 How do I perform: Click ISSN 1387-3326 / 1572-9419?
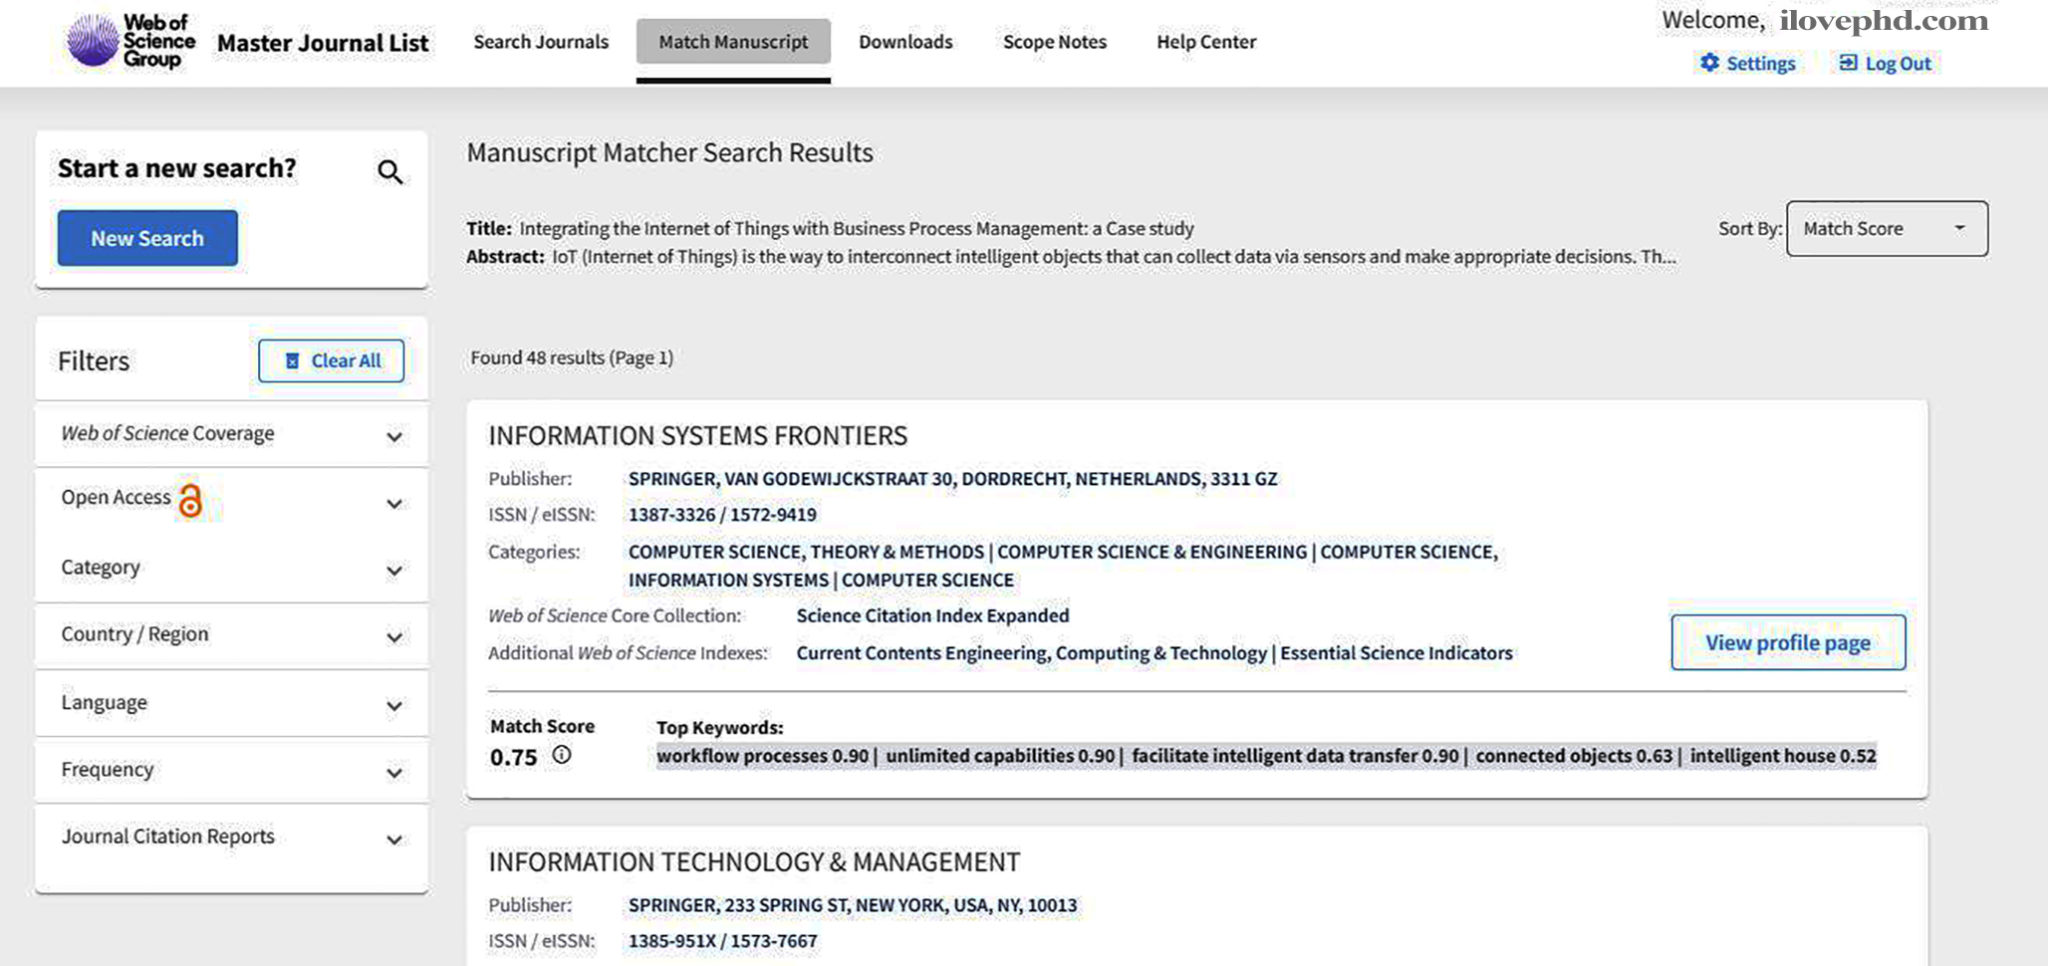tap(722, 515)
